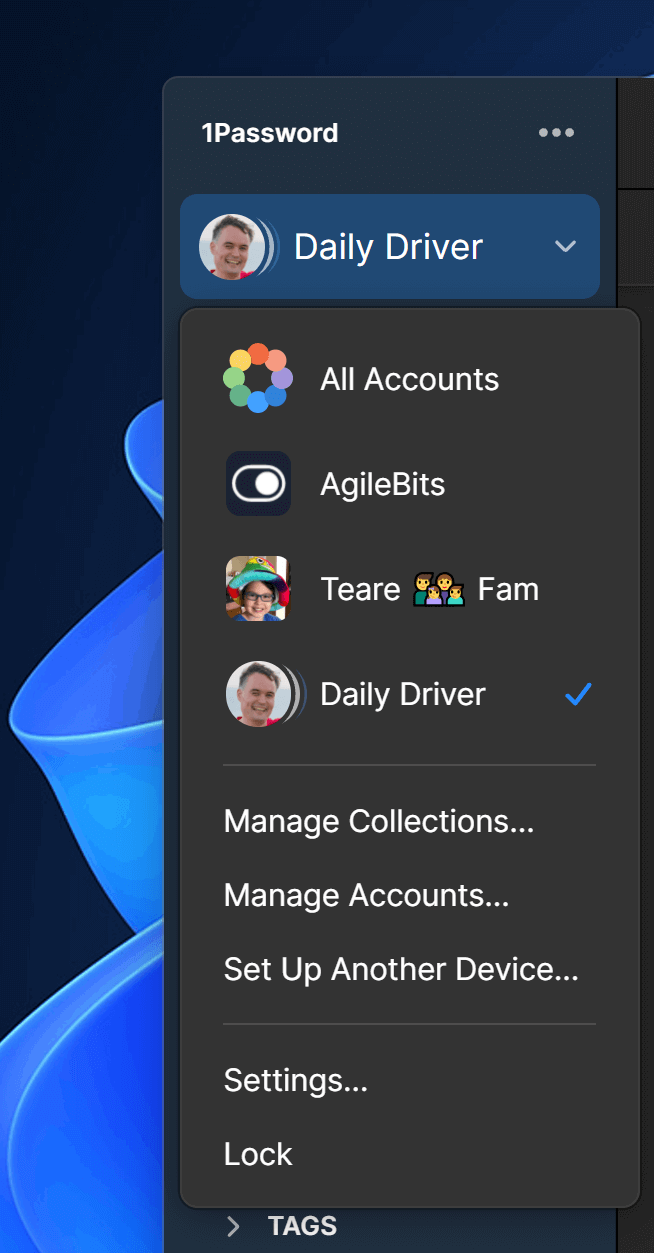Image resolution: width=654 pixels, height=1253 pixels.
Task: Switch to the Teare Fam account
Action: point(410,589)
